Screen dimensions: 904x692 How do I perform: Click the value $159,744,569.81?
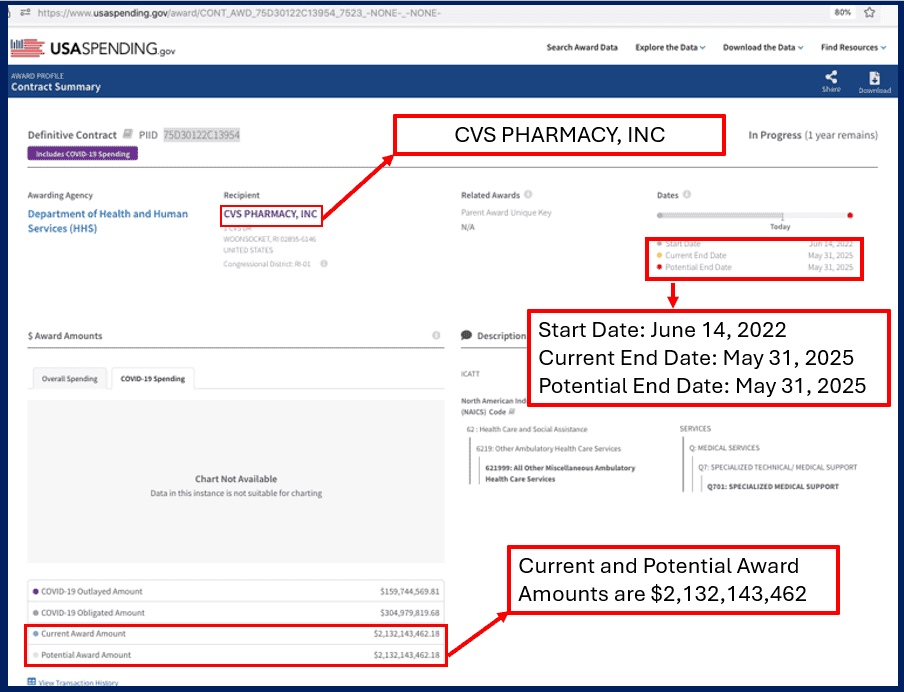pyautogui.click(x=409, y=591)
